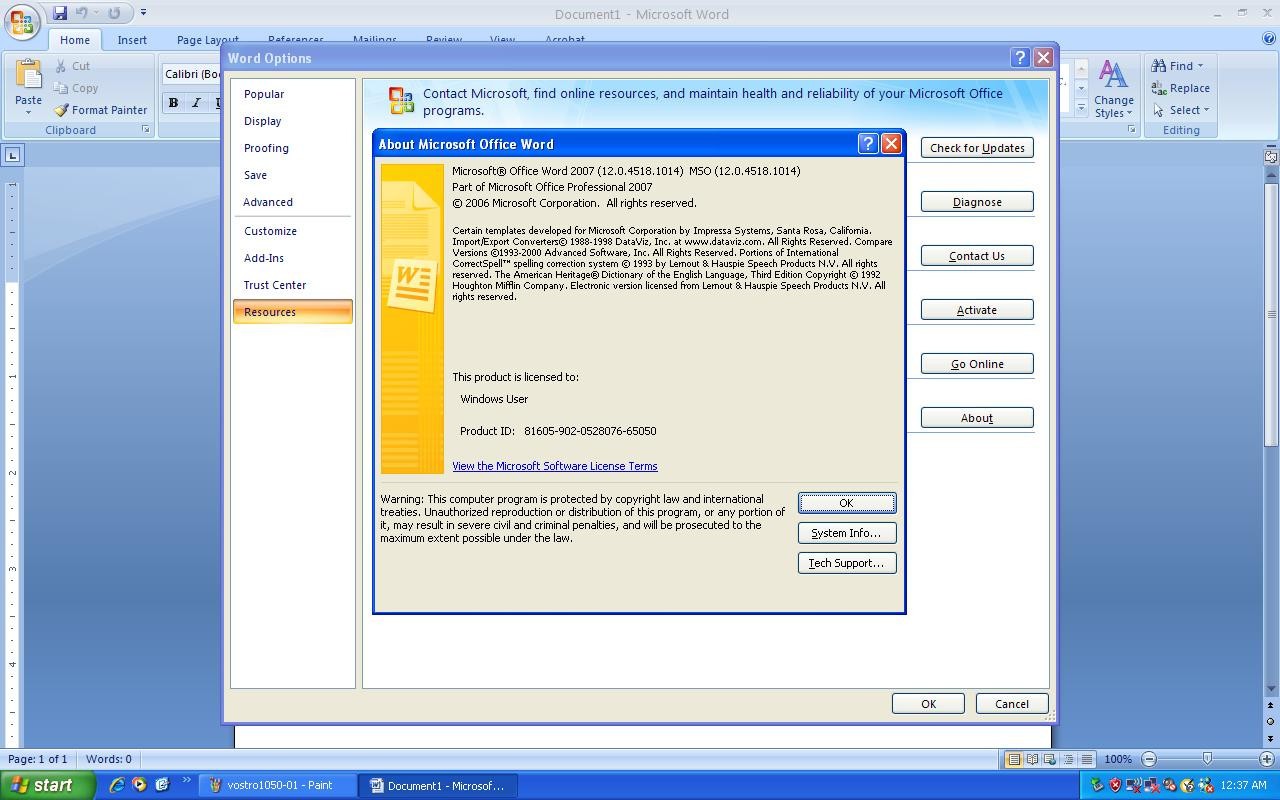
Task: Select the Insert ribbon tab
Action: [132, 40]
